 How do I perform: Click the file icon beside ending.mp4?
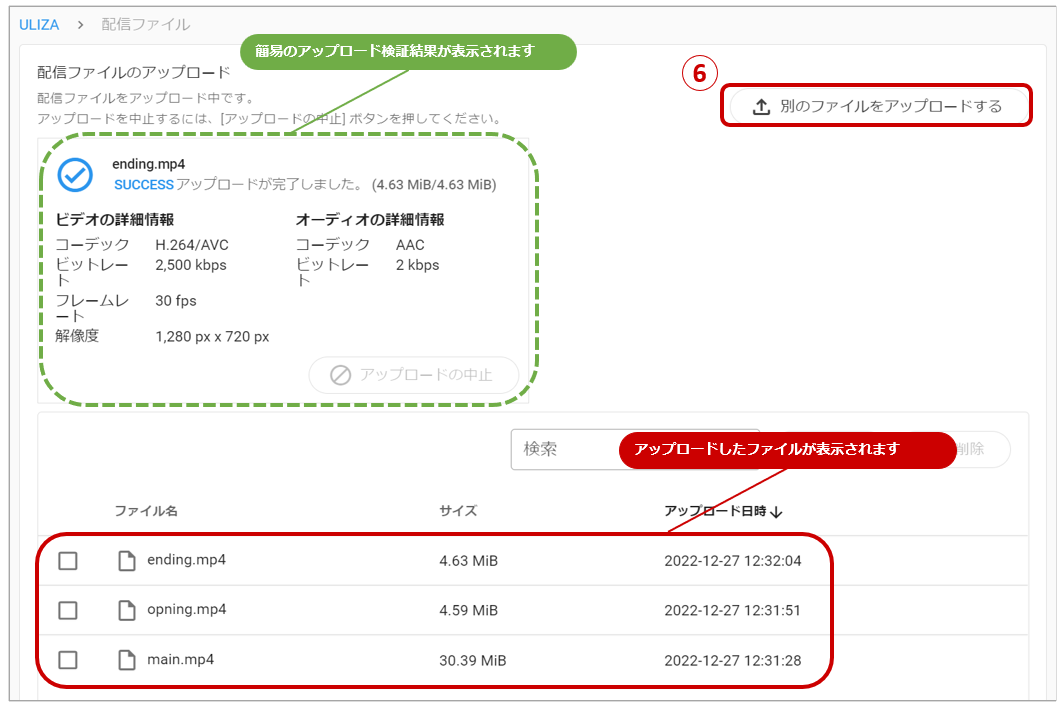click(127, 561)
